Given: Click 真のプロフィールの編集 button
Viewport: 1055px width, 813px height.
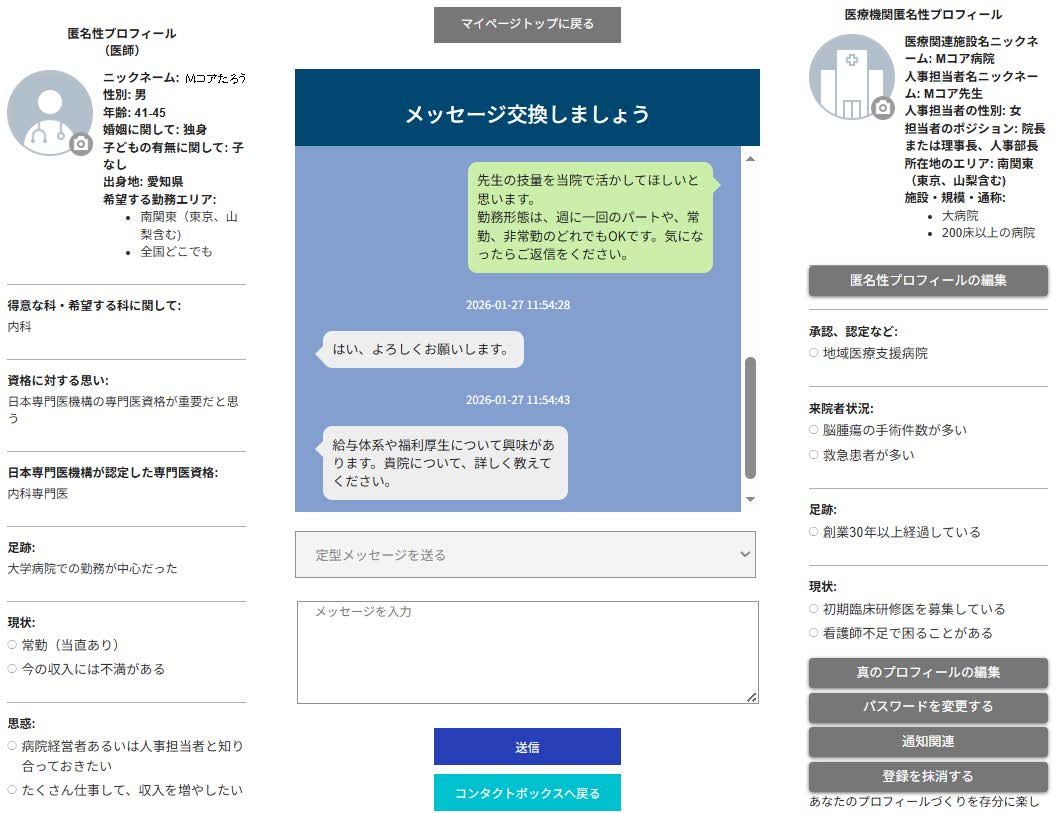Looking at the screenshot, I should tap(926, 673).
